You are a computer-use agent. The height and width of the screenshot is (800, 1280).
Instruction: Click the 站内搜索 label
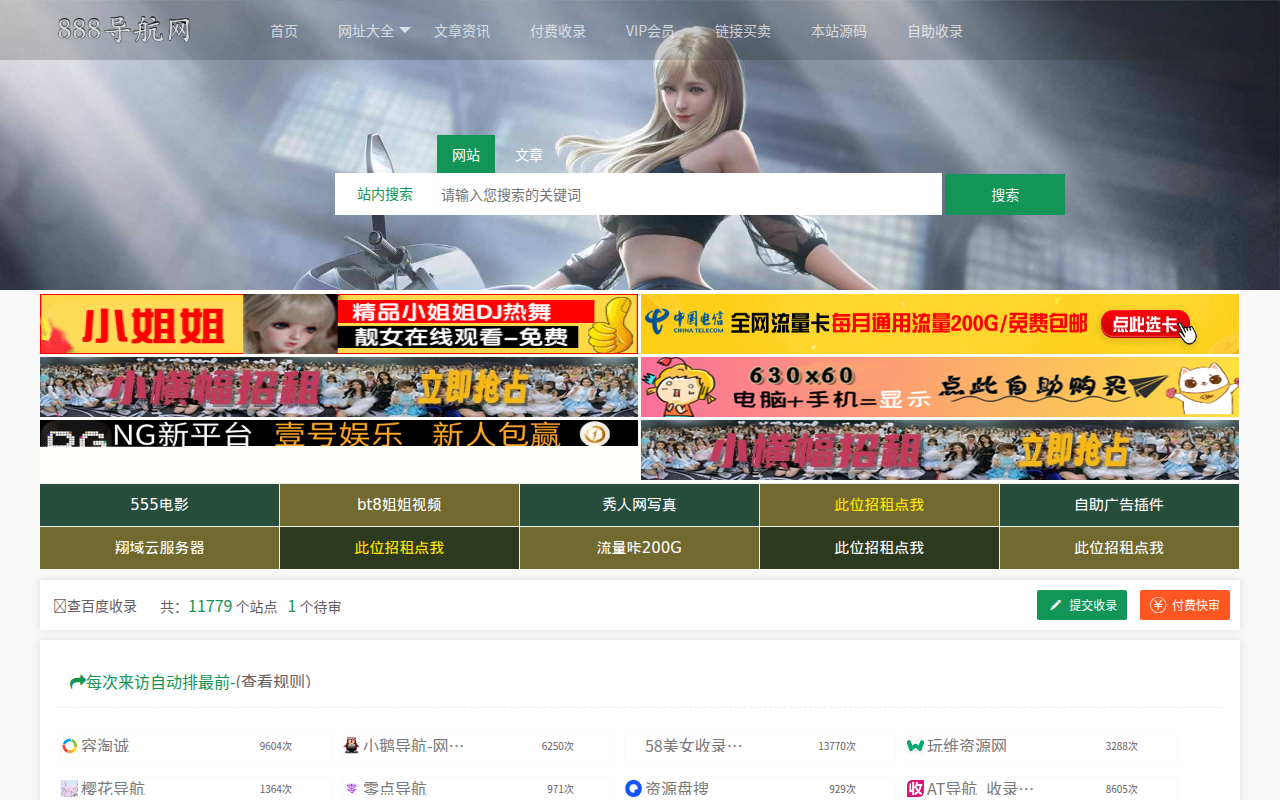[385, 194]
